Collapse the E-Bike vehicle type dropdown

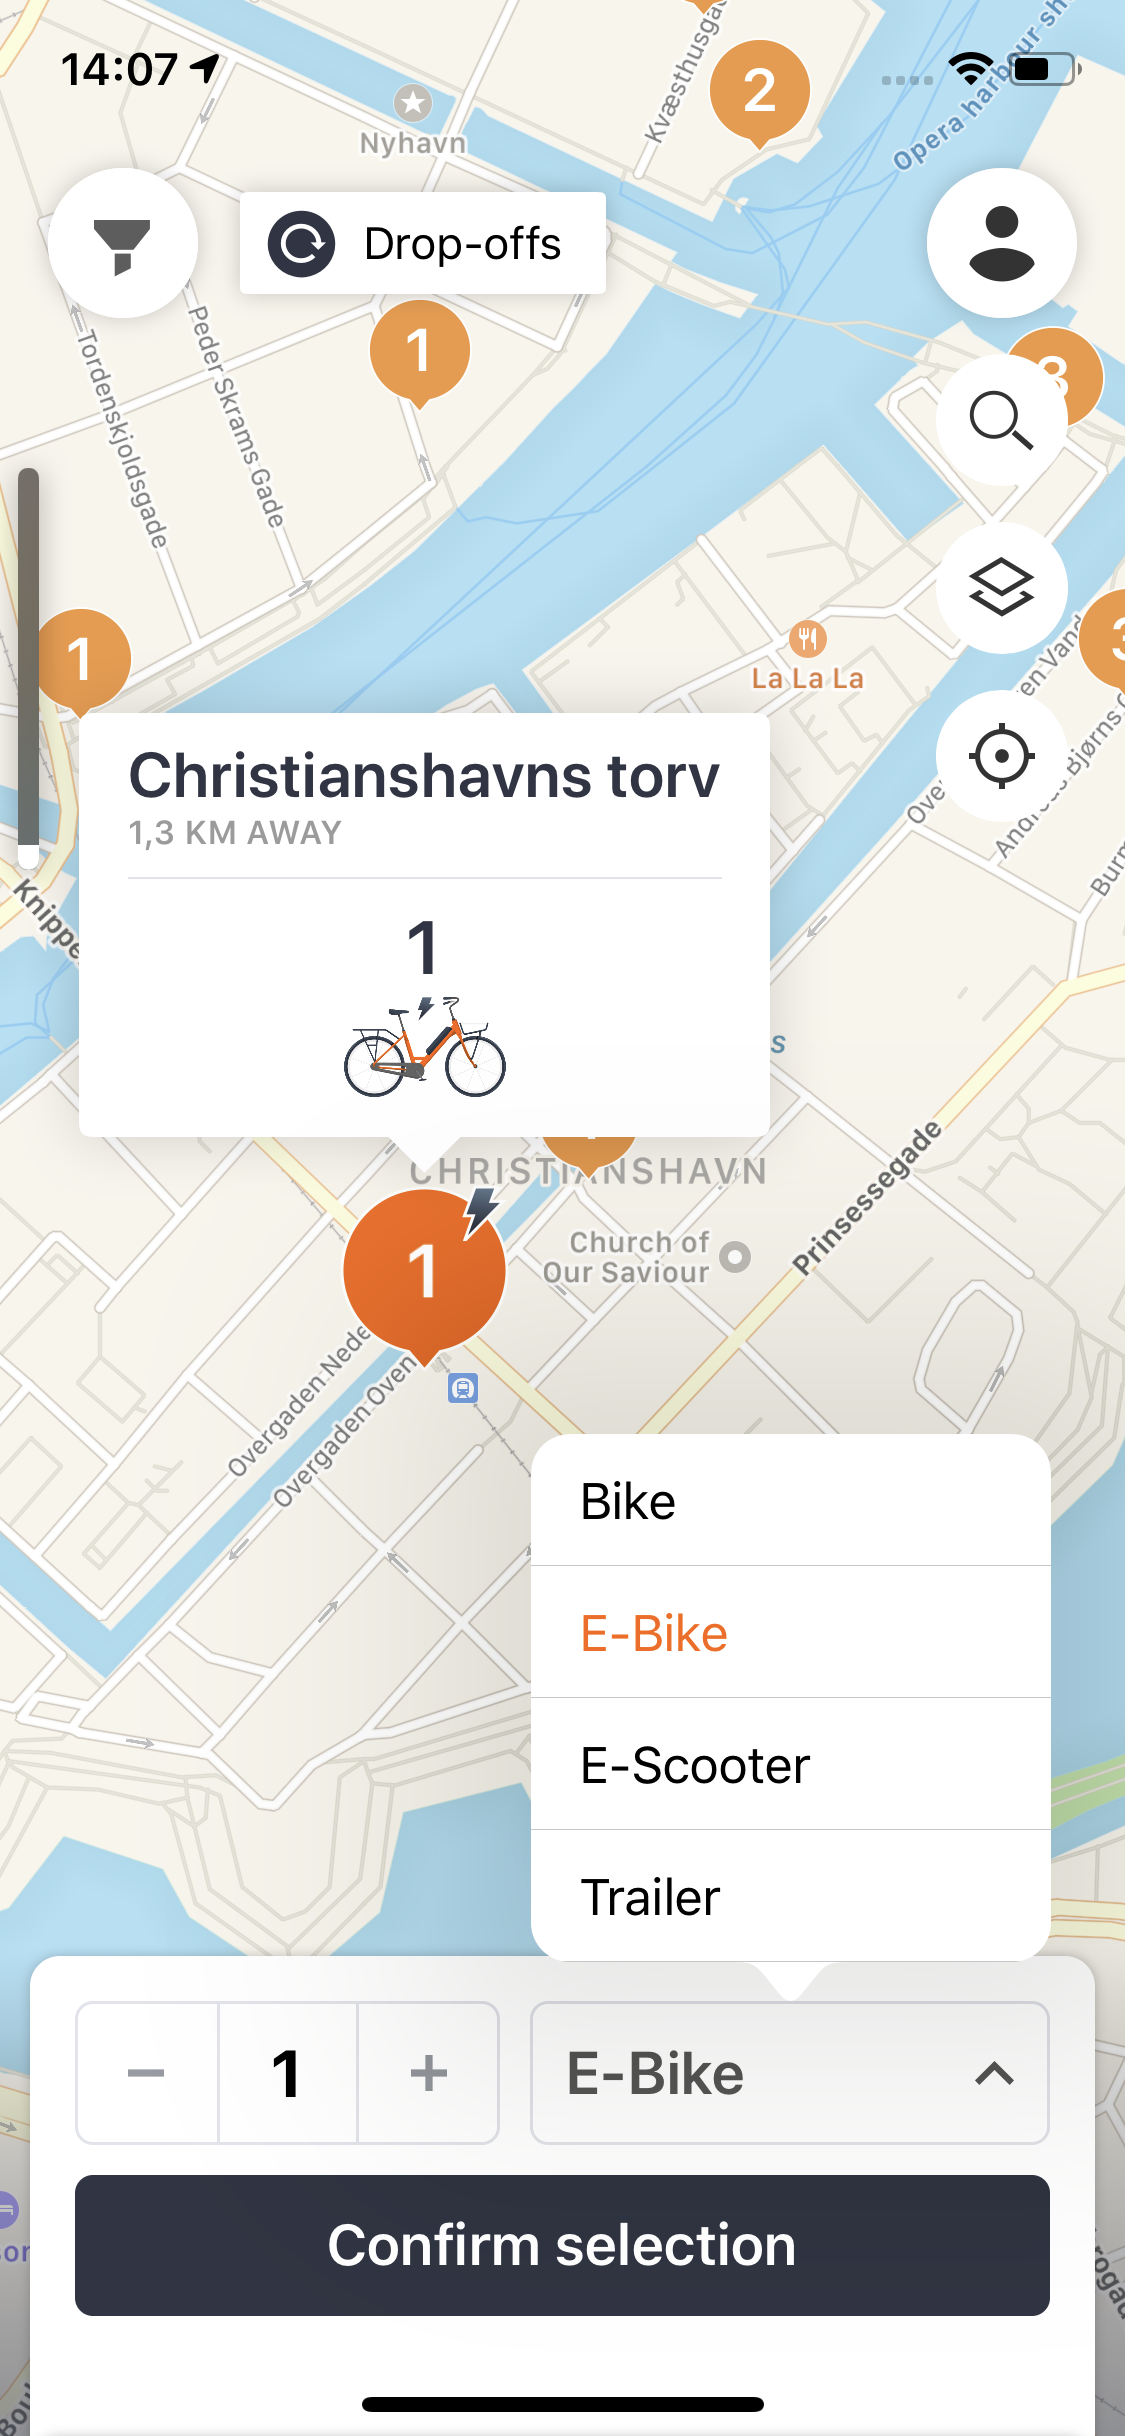point(789,2073)
